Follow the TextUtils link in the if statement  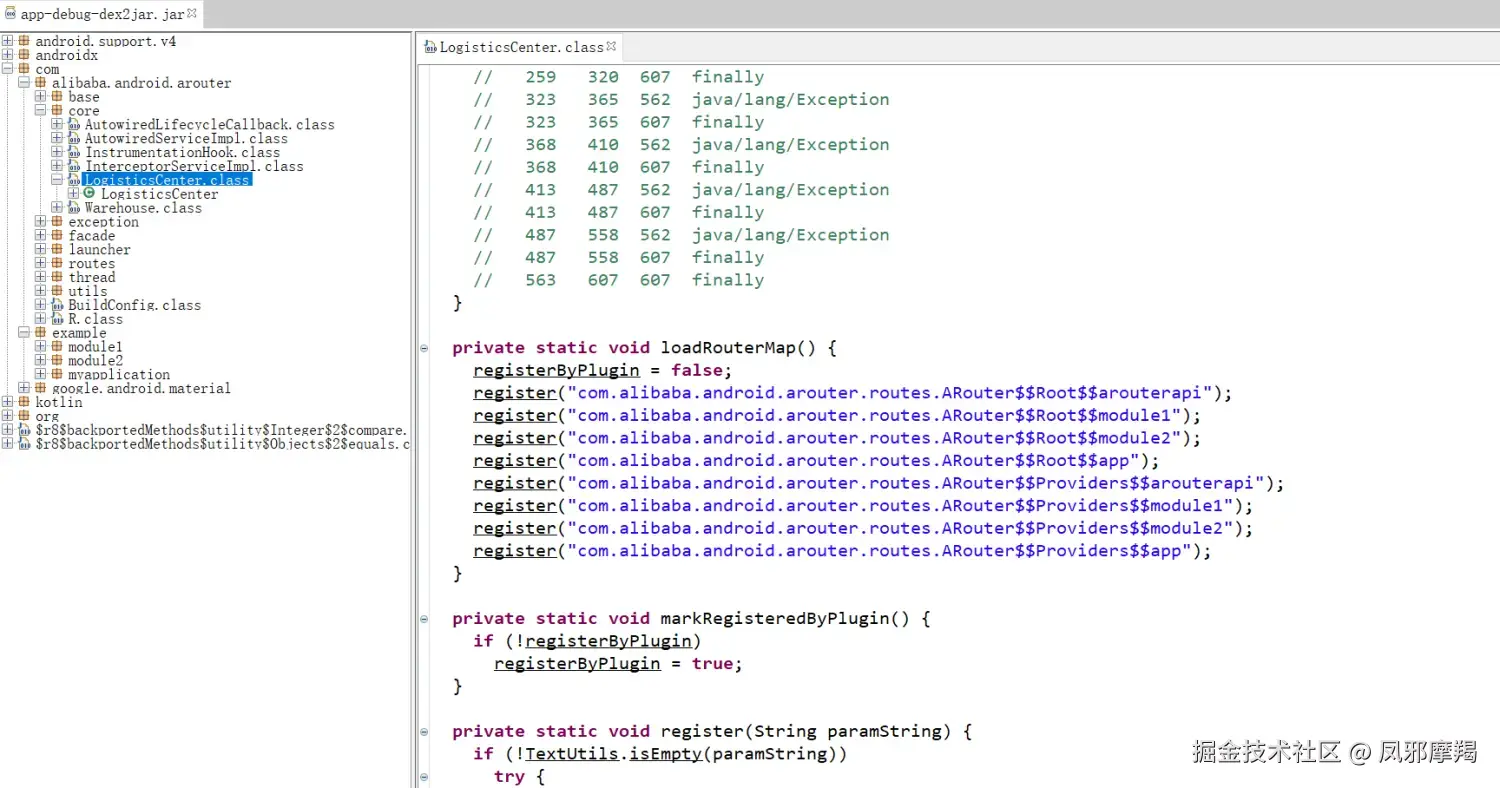click(572, 754)
